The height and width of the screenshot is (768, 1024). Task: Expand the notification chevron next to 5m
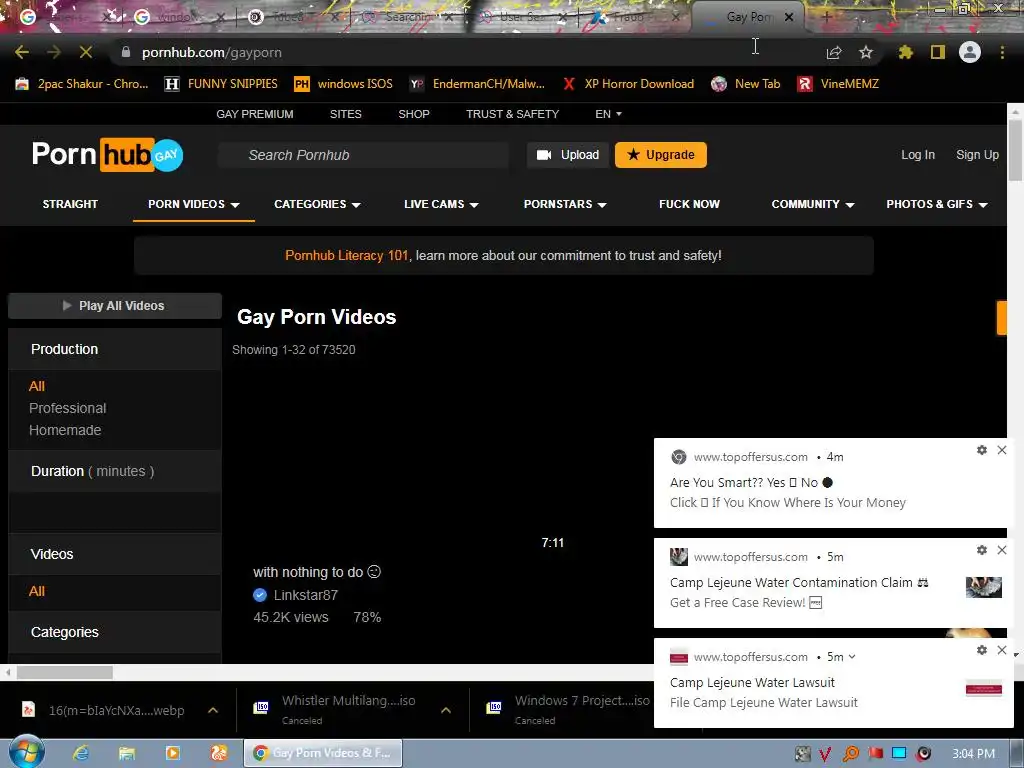[x=852, y=657]
